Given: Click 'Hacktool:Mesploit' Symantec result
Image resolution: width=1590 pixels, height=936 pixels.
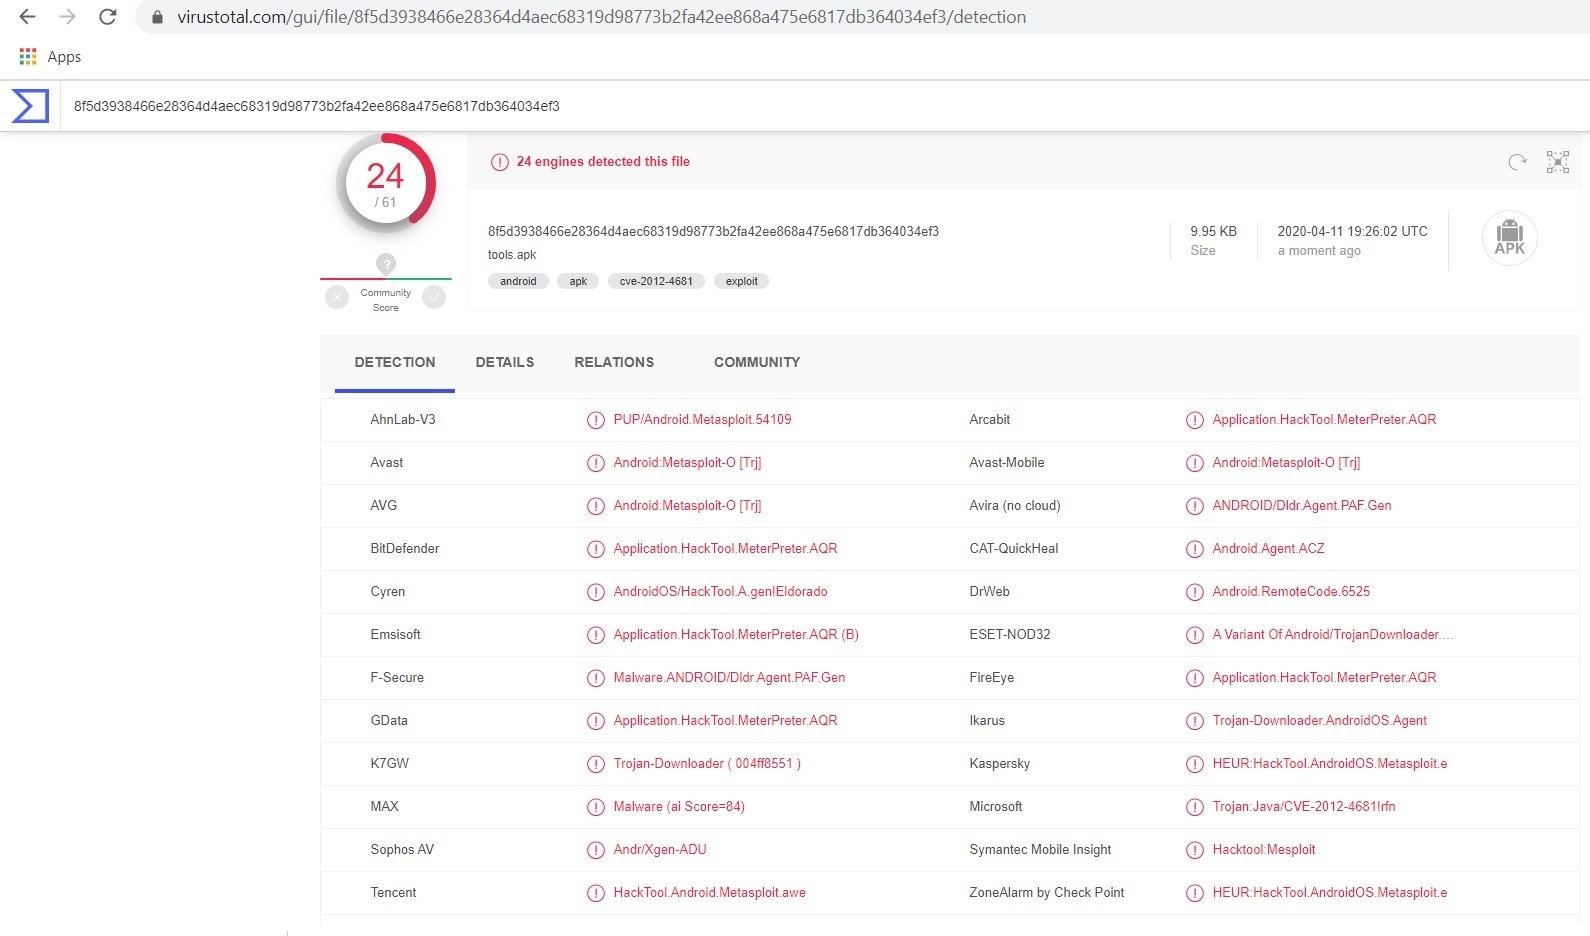Looking at the screenshot, I should point(1264,850).
